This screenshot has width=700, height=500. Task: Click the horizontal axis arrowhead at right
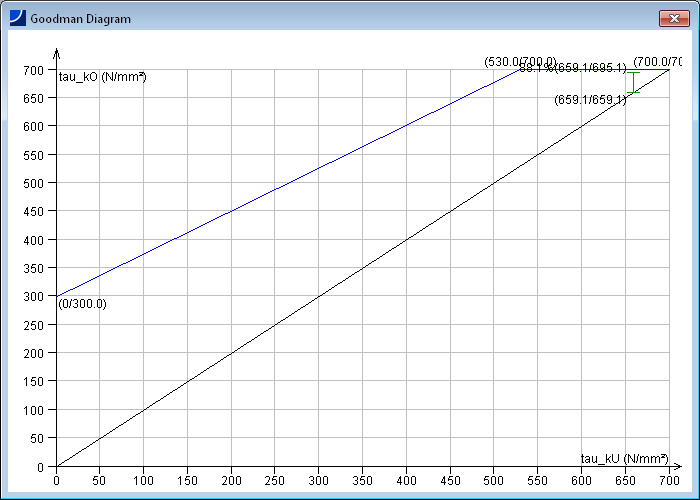click(682, 466)
